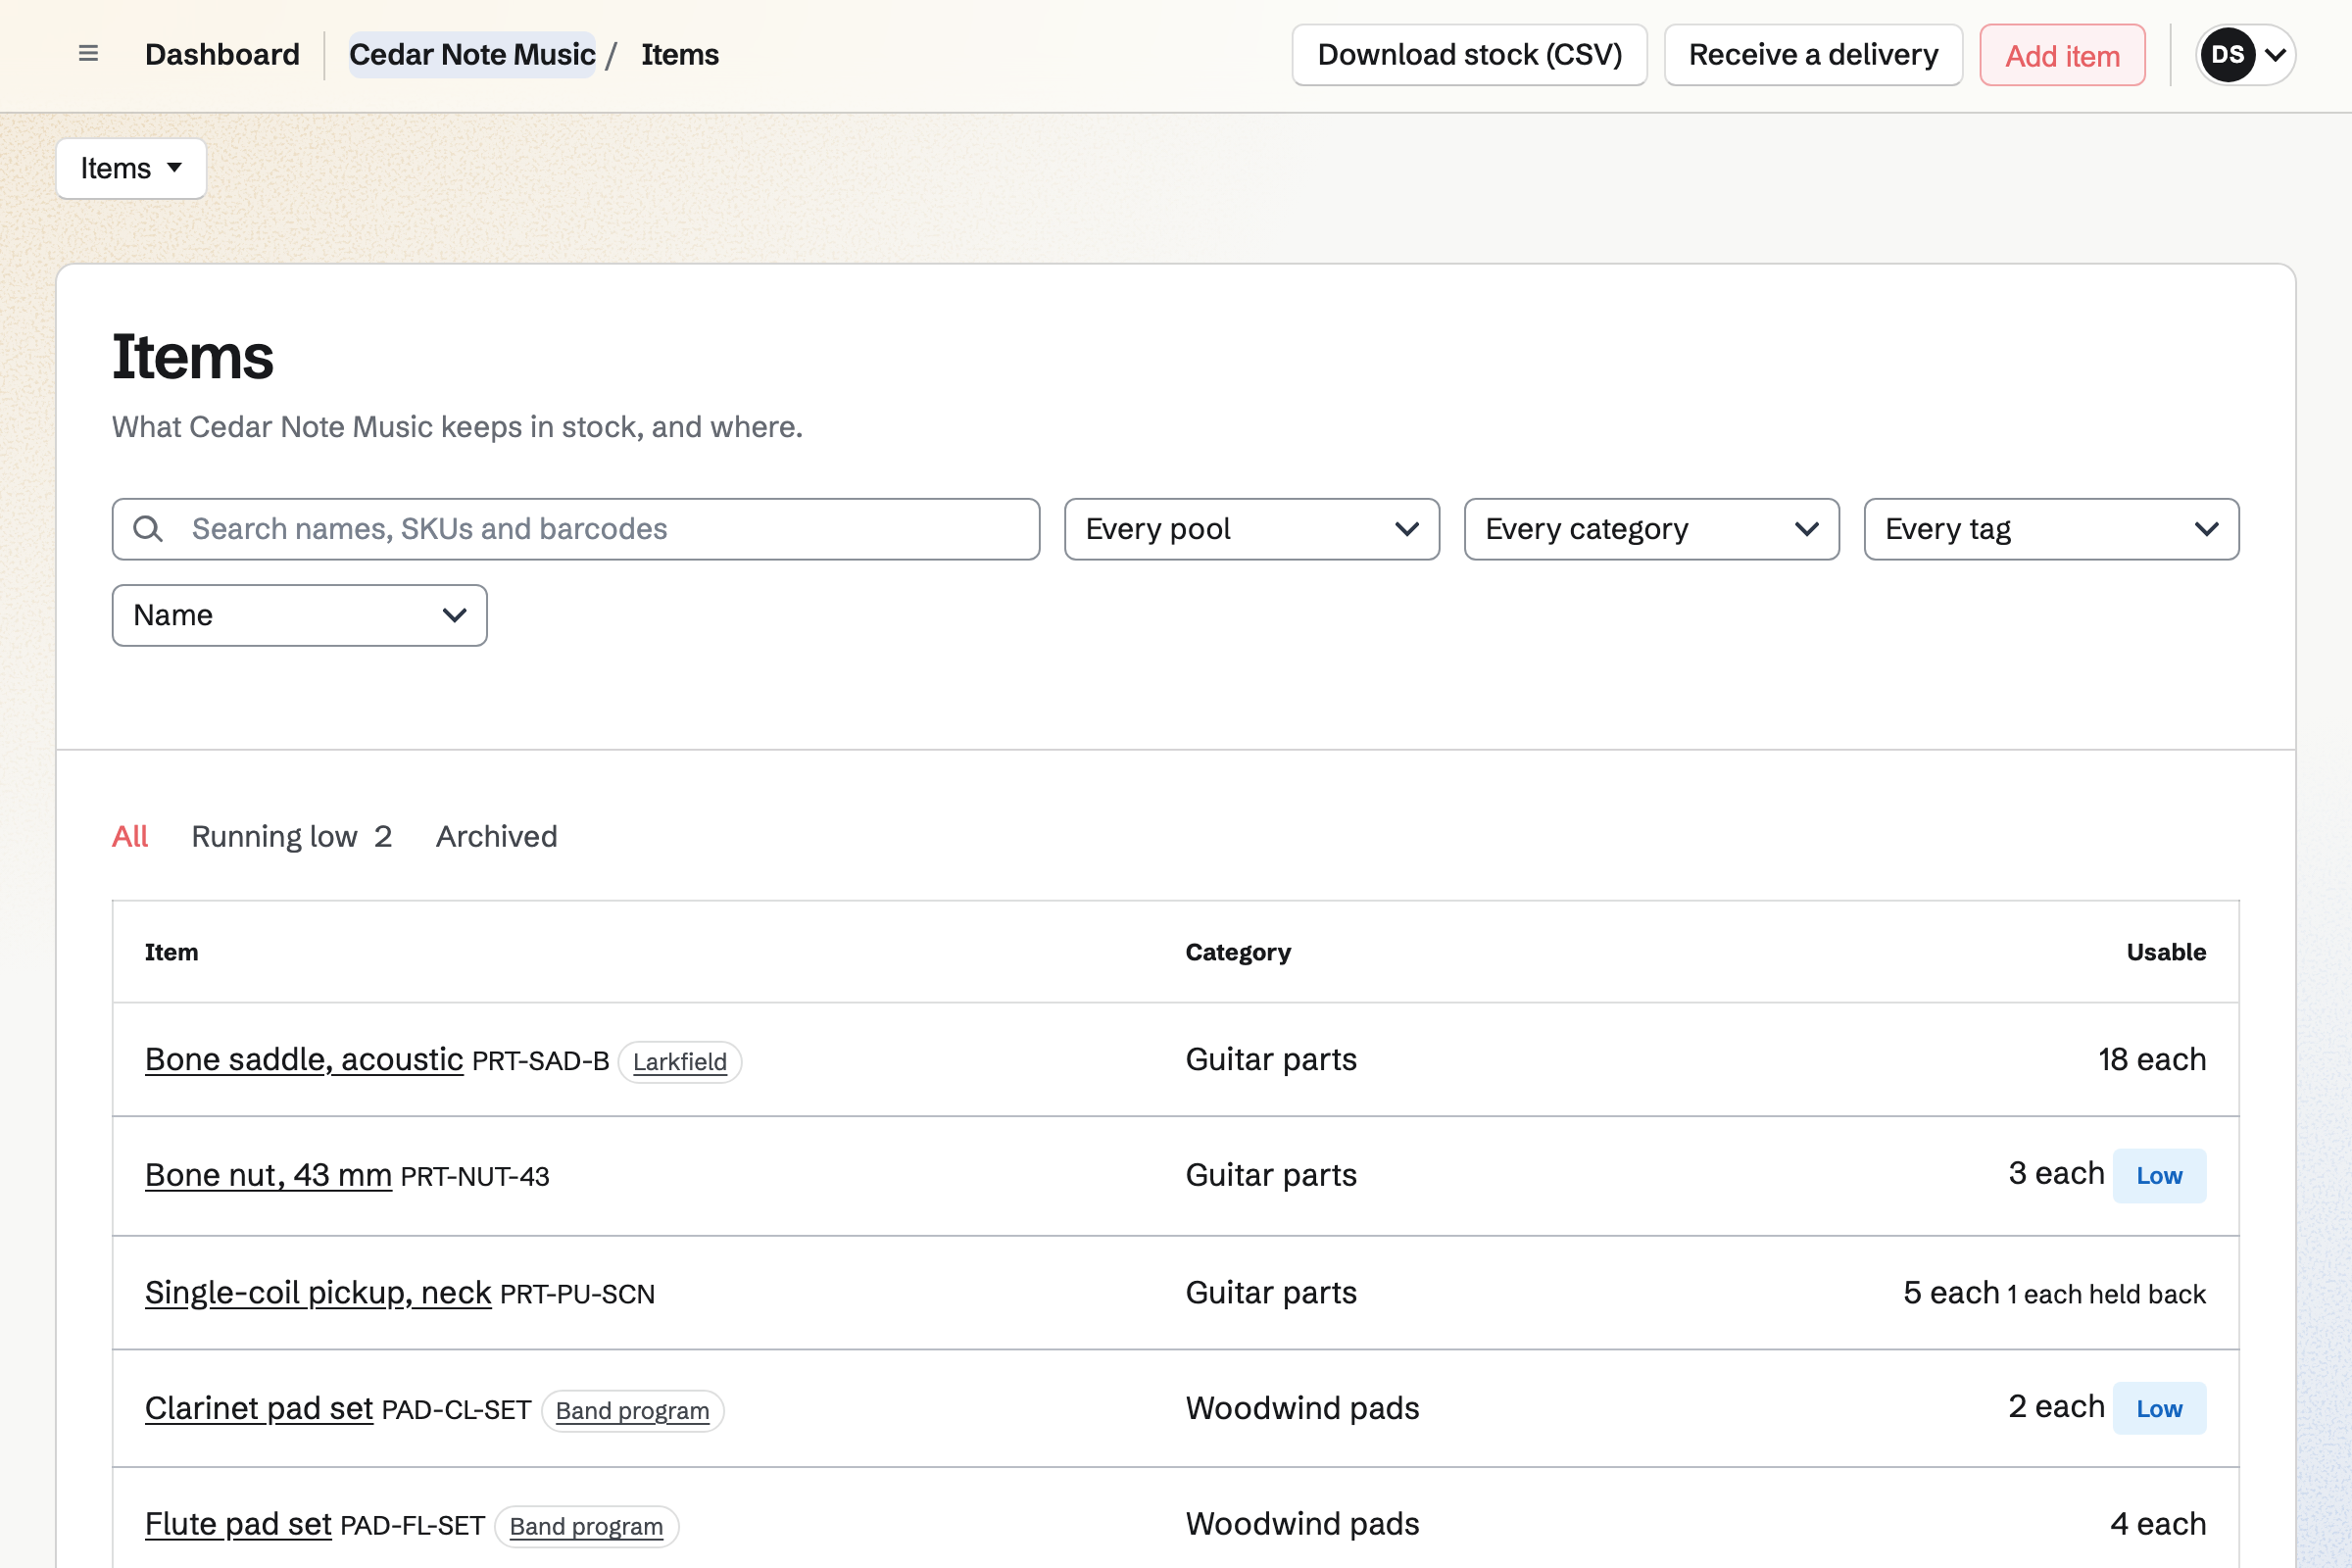Image resolution: width=2352 pixels, height=1568 pixels.
Task: Click the PRT-SAD-B SKU text
Action: pos(540,1061)
